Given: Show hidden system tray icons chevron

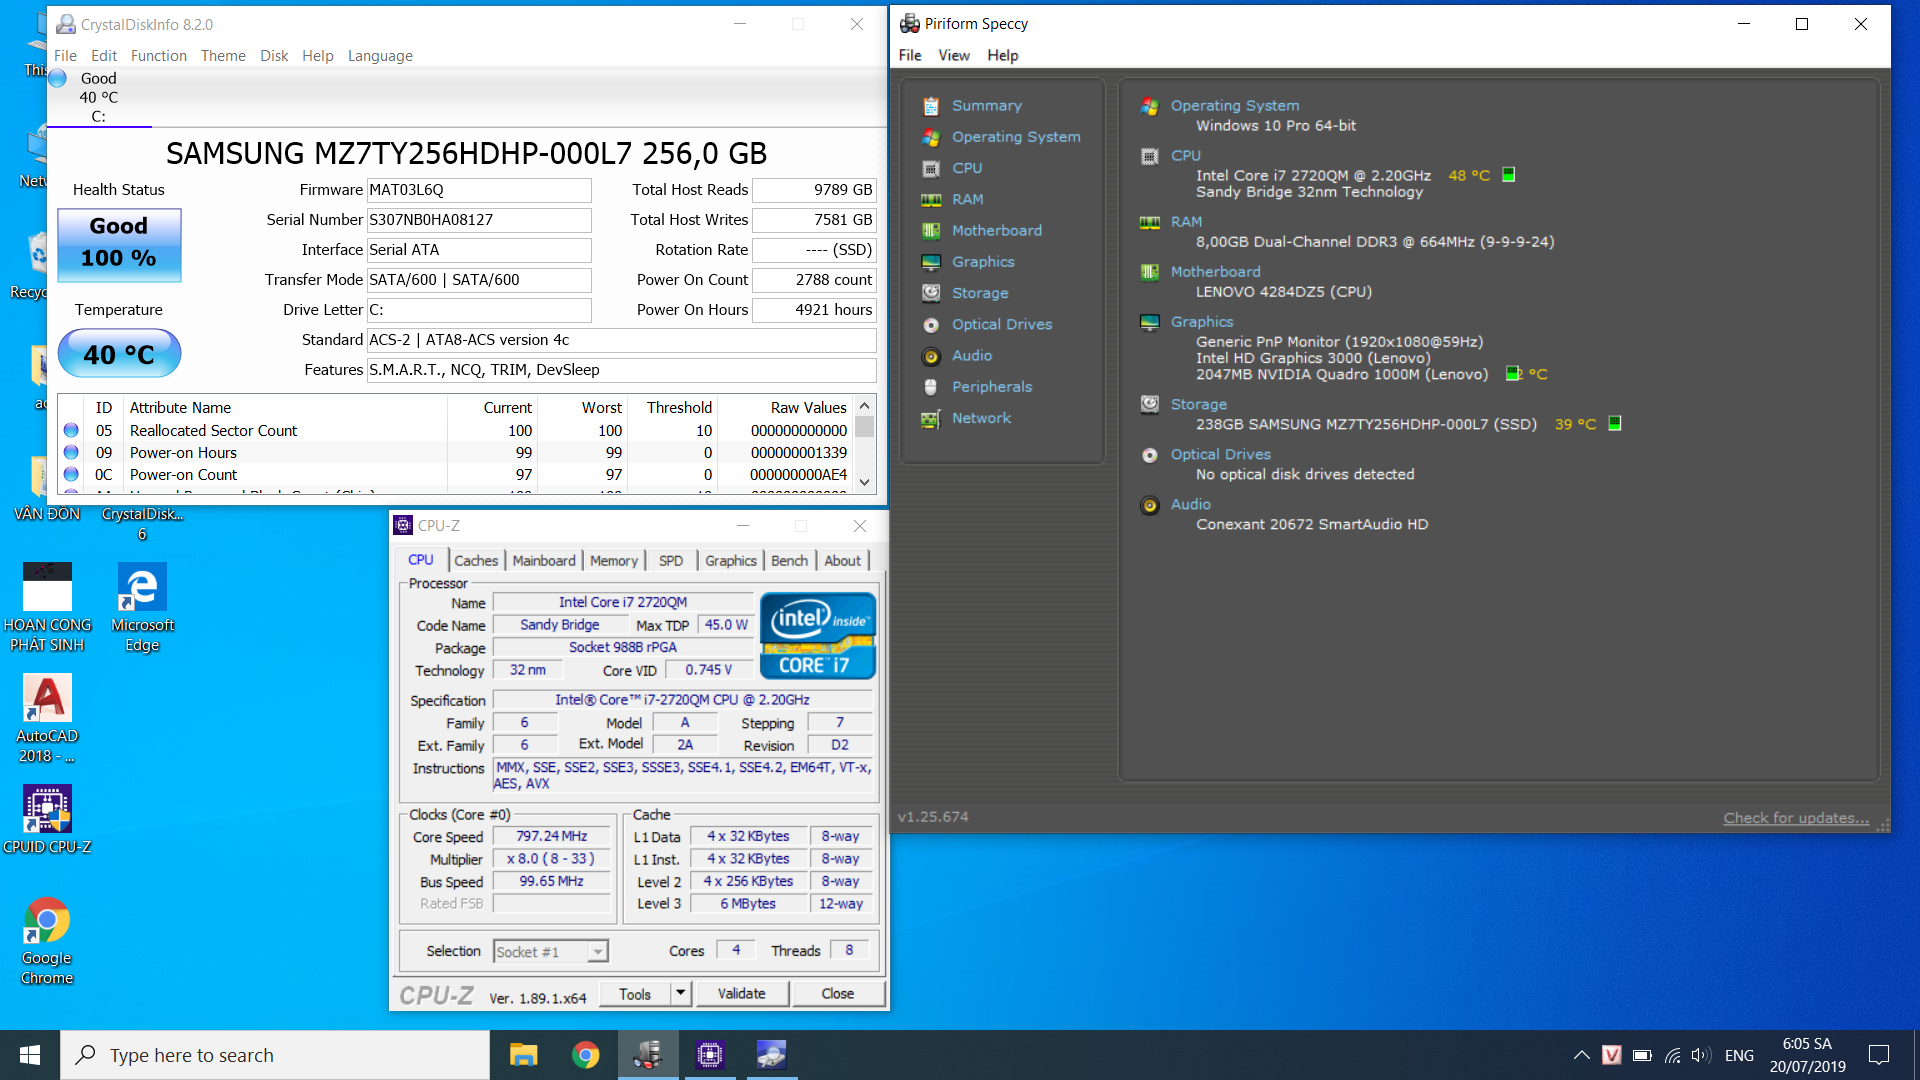Looking at the screenshot, I should 1581,1055.
